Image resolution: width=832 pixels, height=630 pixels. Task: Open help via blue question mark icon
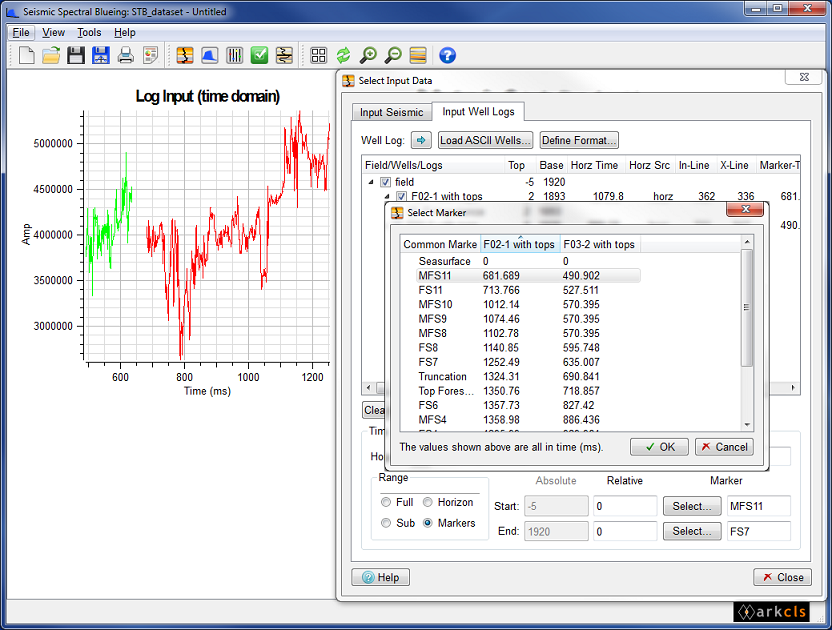point(447,55)
